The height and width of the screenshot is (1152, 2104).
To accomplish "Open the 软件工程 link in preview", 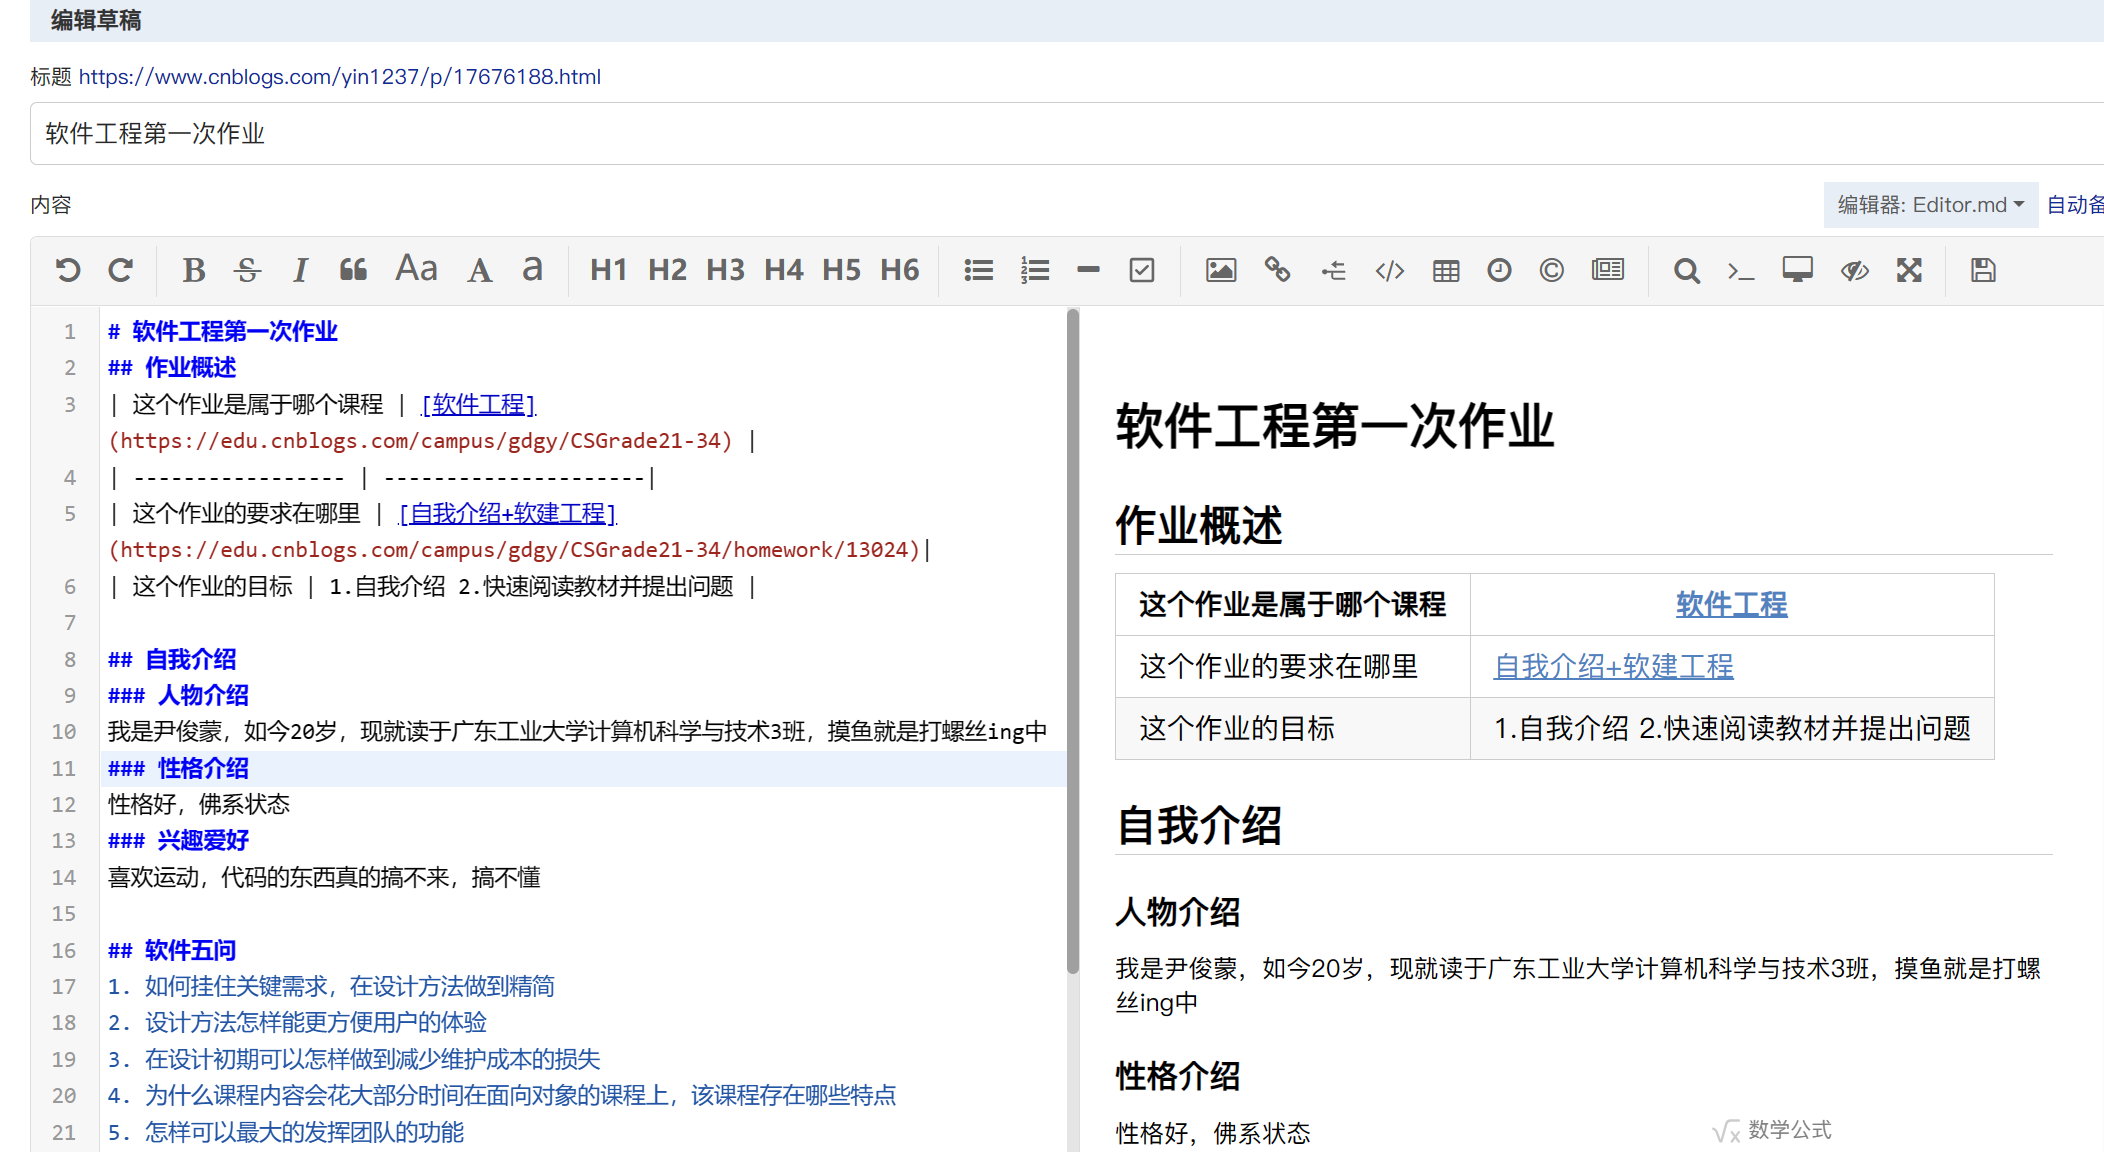I will pyautogui.click(x=1731, y=604).
